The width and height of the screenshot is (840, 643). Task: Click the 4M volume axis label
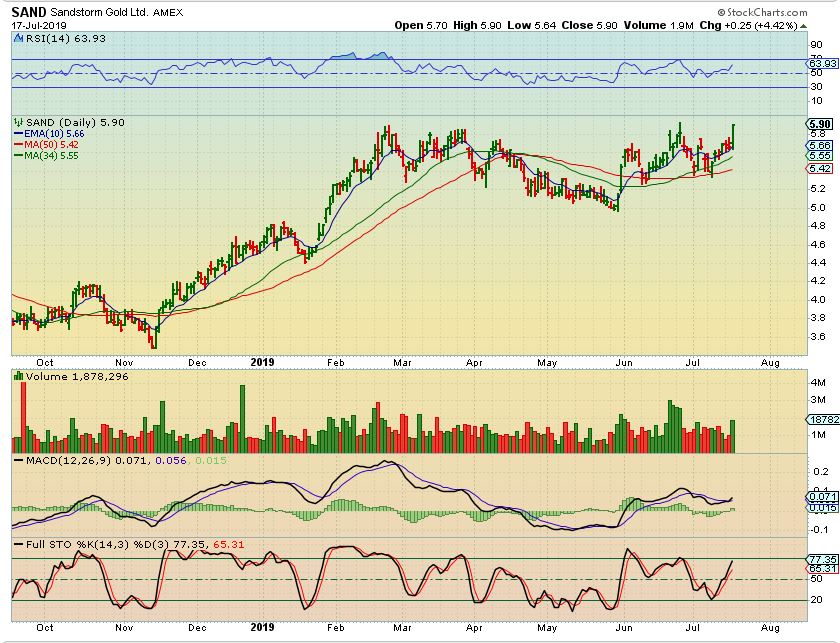coord(818,383)
